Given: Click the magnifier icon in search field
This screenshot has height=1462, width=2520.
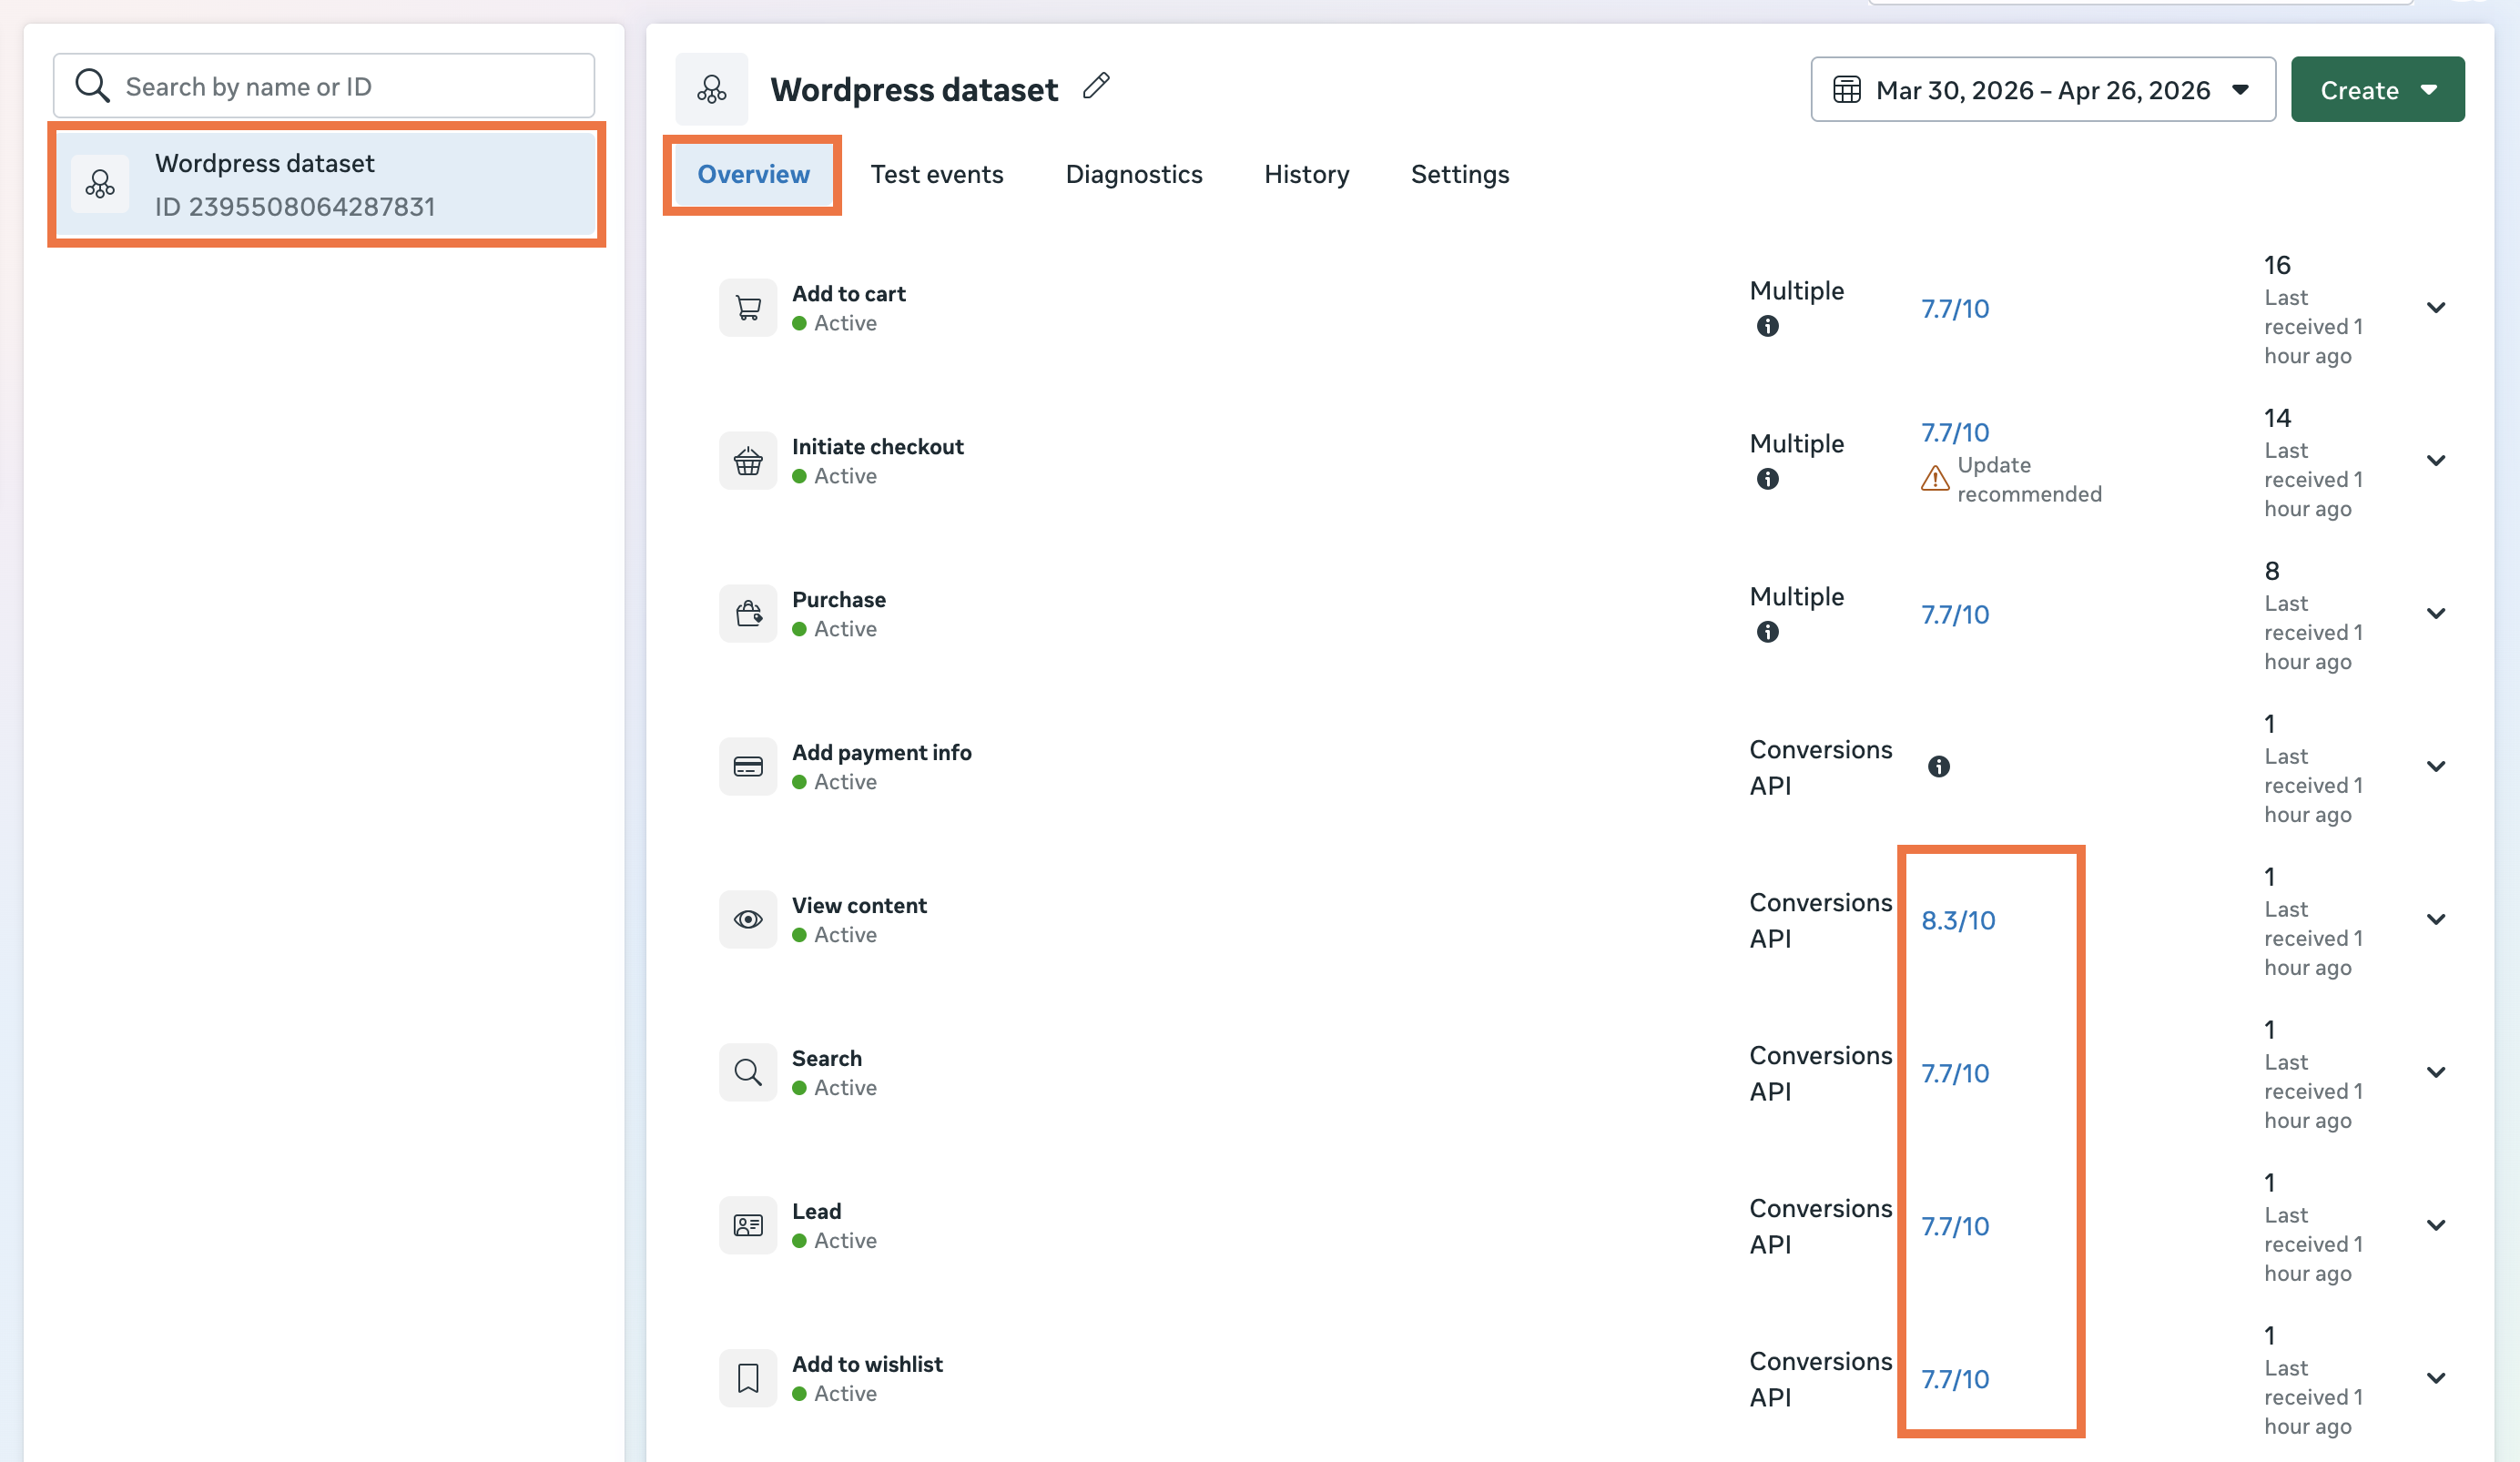Looking at the screenshot, I should (x=92, y=86).
